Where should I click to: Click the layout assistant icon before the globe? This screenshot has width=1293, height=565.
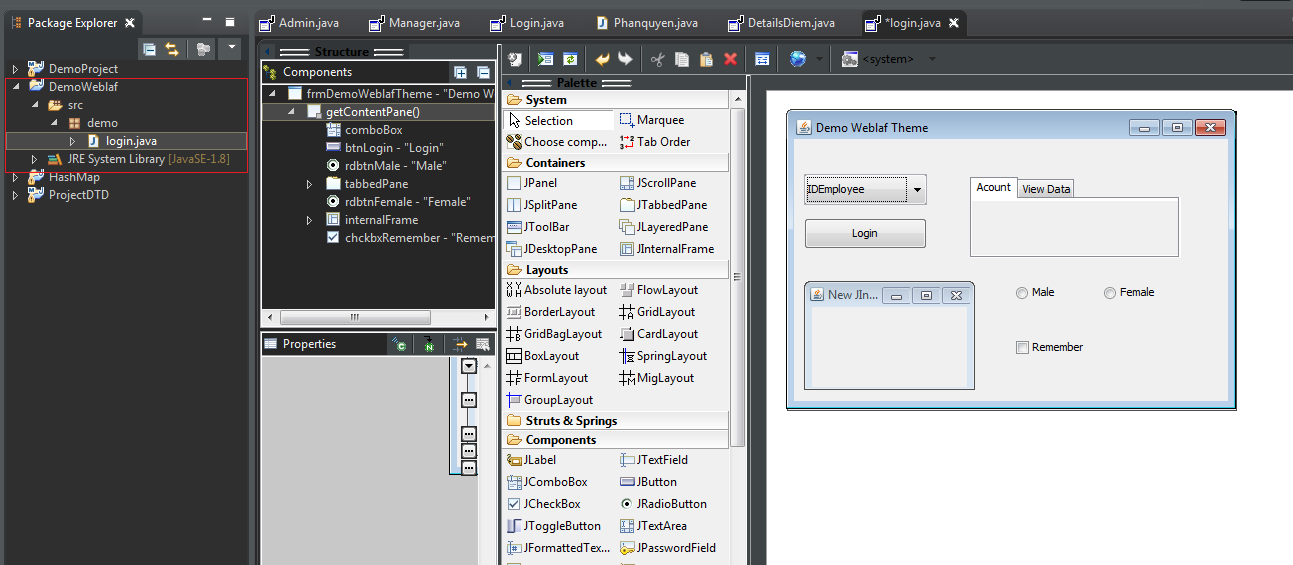click(762, 59)
